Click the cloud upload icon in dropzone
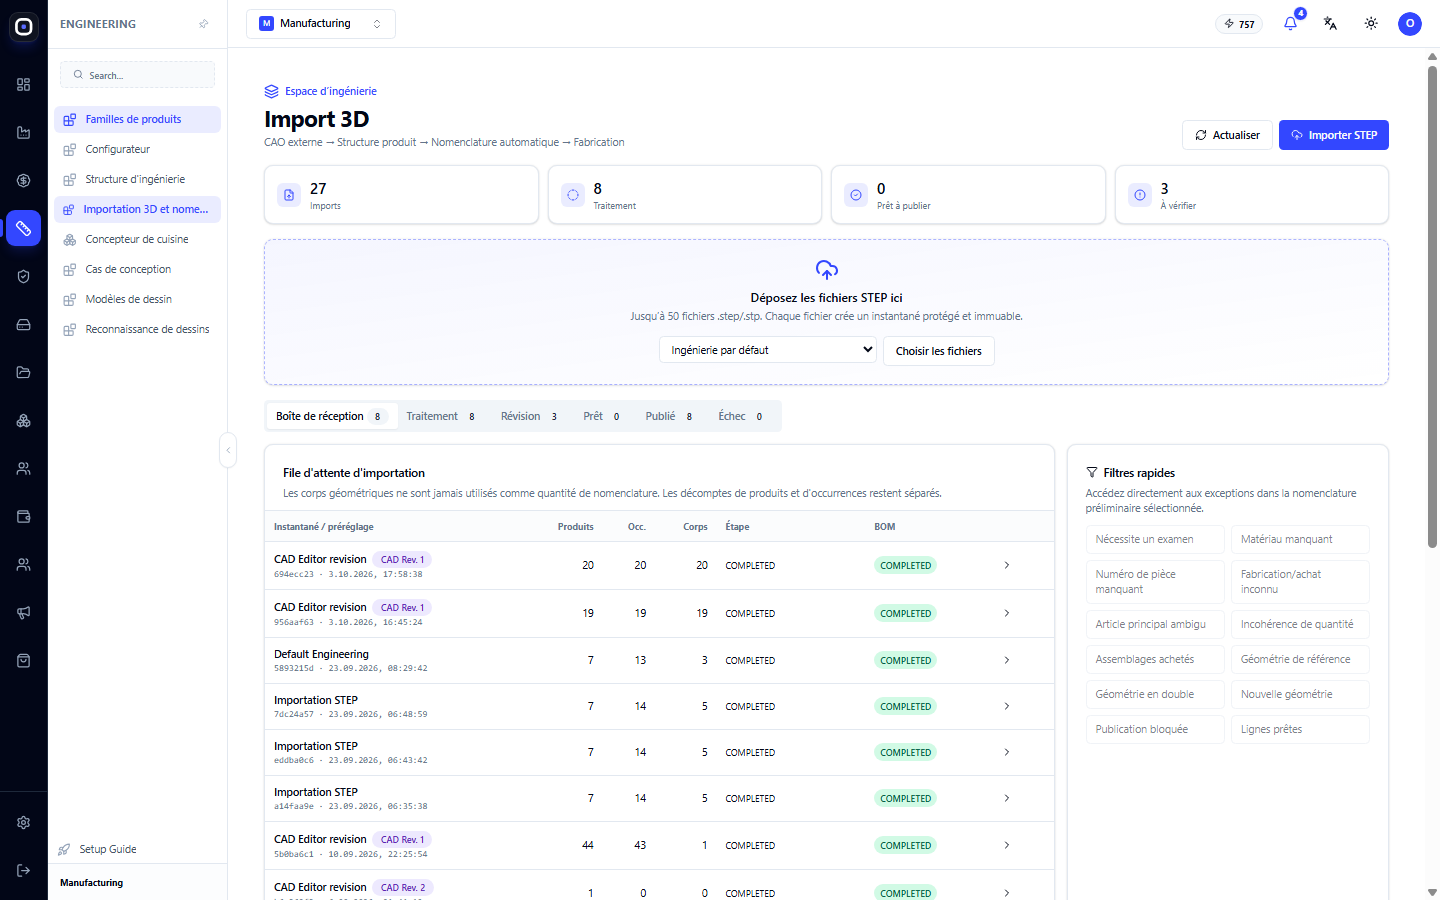The height and width of the screenshot is (900, 1440). 826,270
